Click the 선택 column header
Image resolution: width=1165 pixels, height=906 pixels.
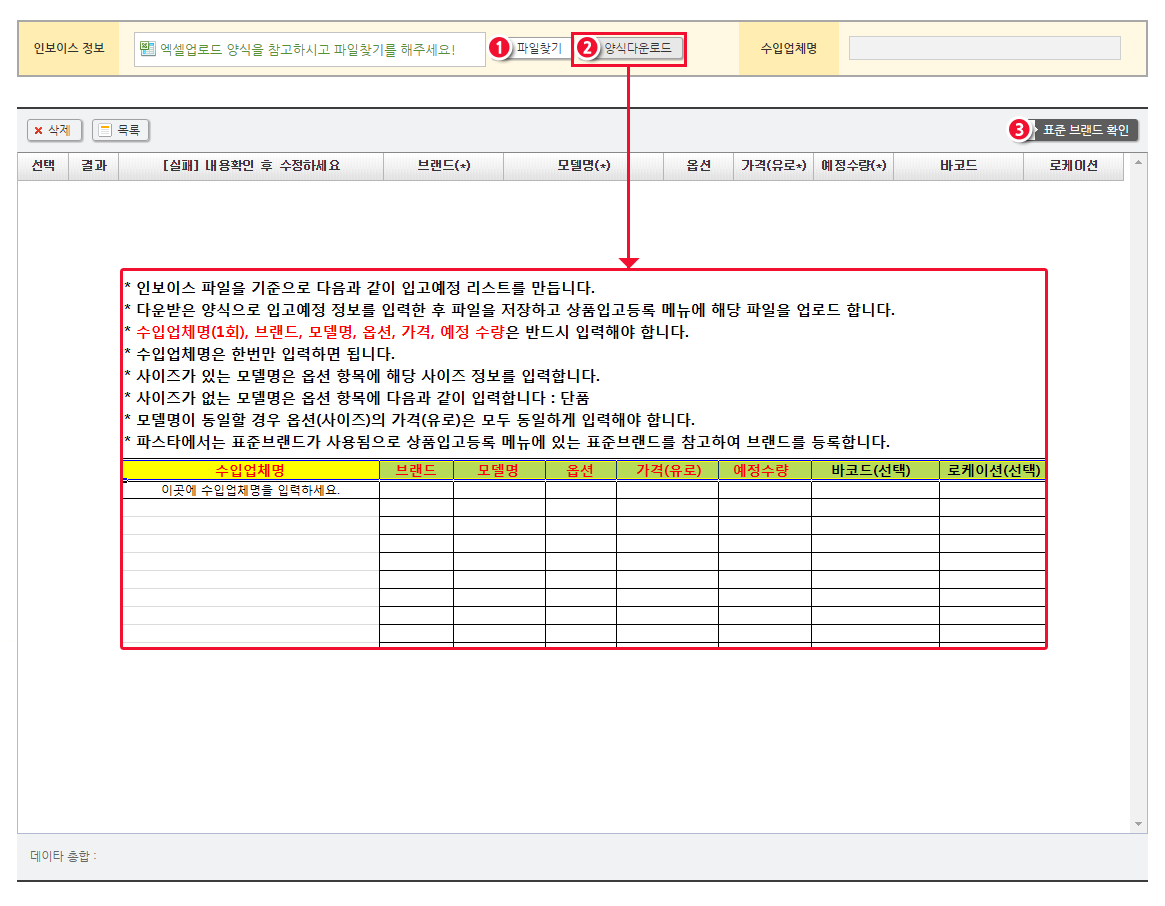[x=43, y=166]
